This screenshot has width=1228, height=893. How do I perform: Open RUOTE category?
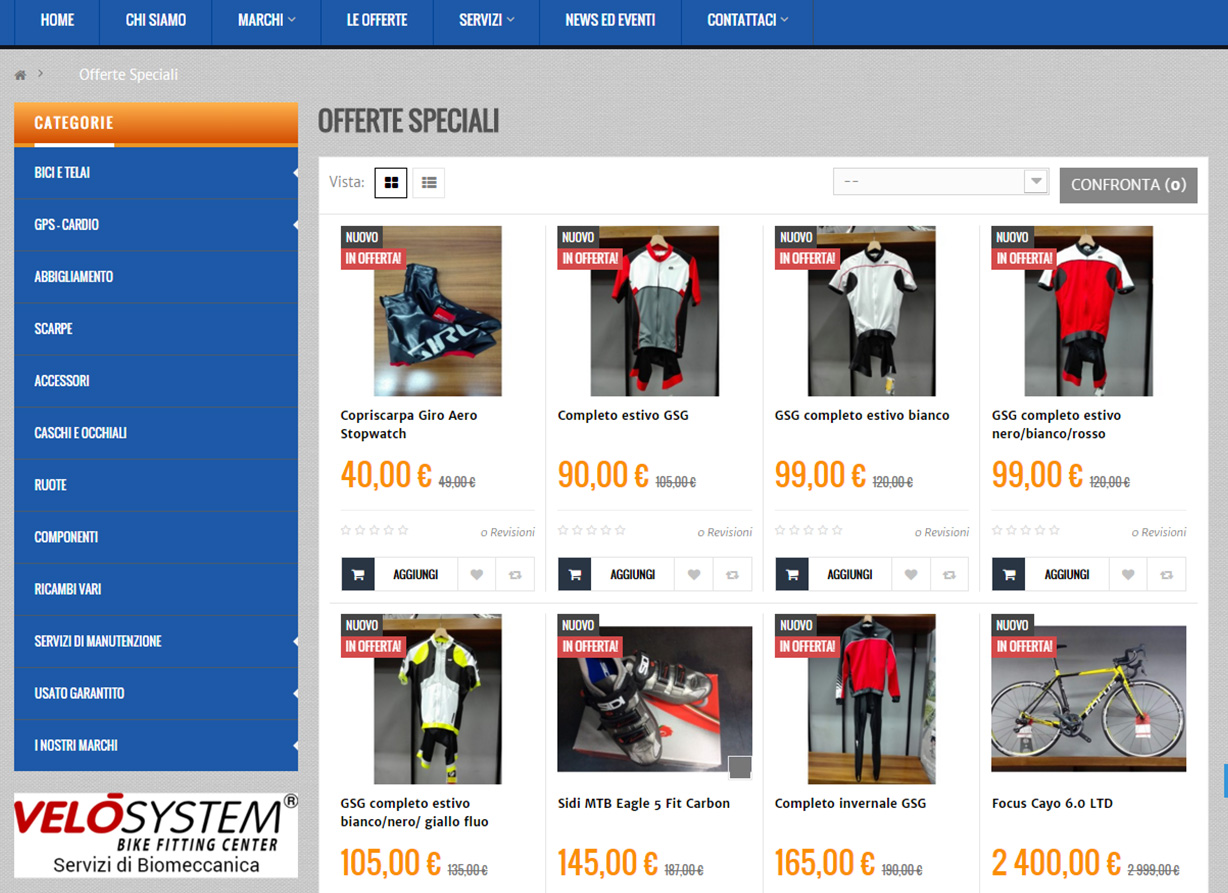156,485
